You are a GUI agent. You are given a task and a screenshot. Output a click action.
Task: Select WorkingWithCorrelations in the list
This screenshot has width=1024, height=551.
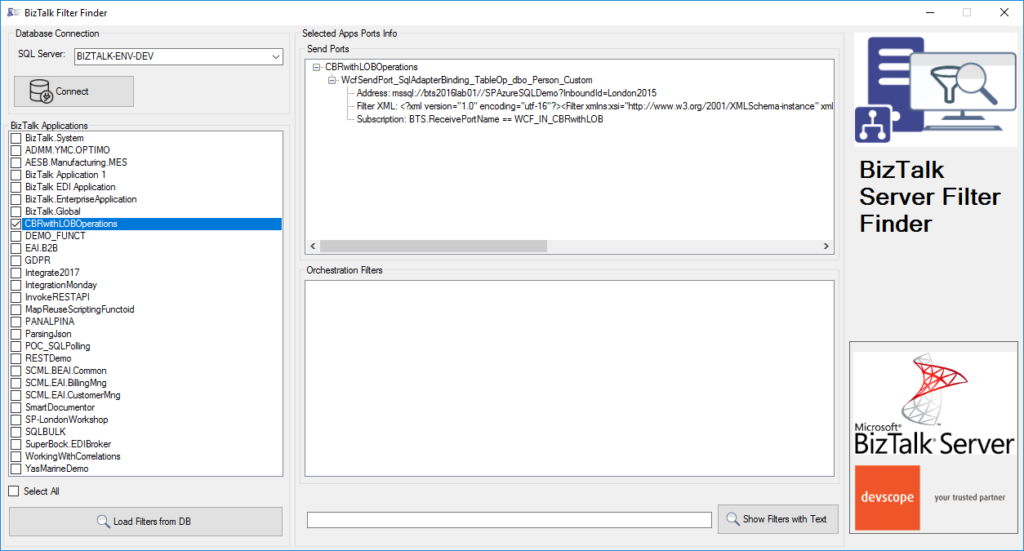point(72,456)
